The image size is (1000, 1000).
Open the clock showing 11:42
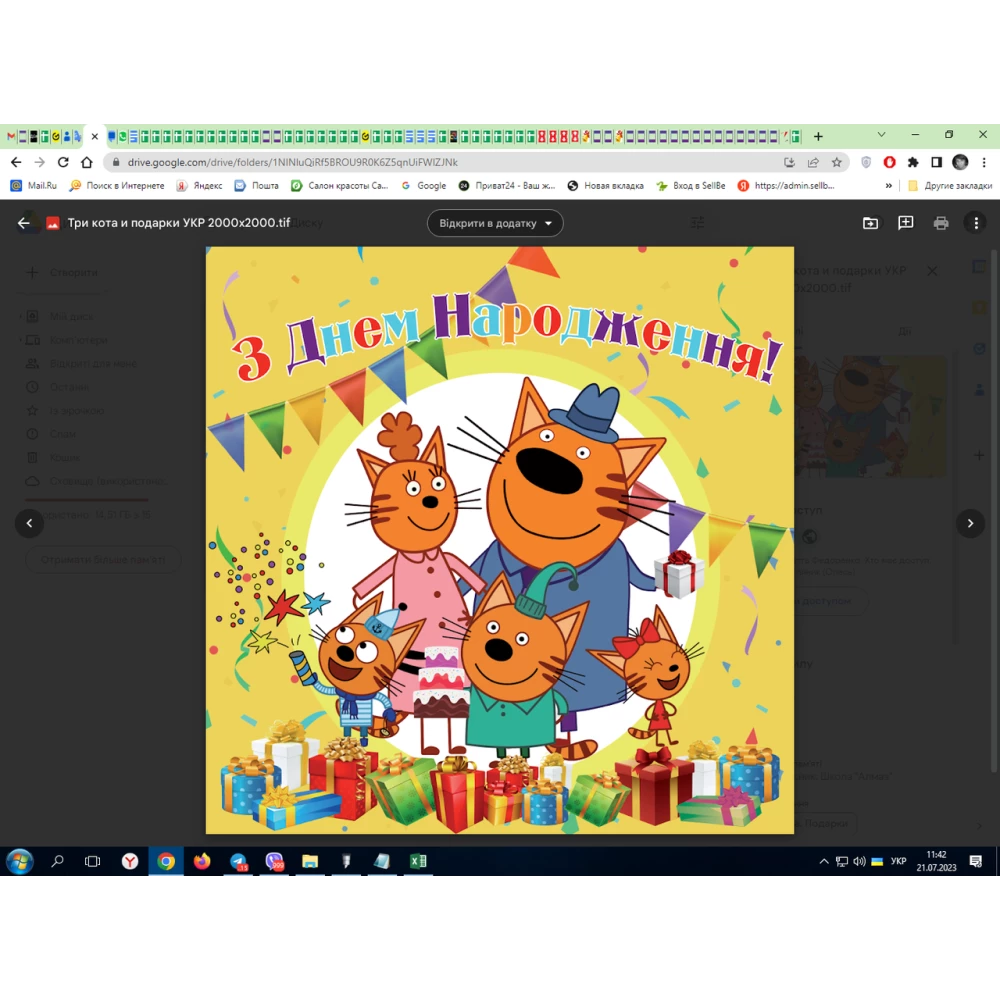point(936,861)
